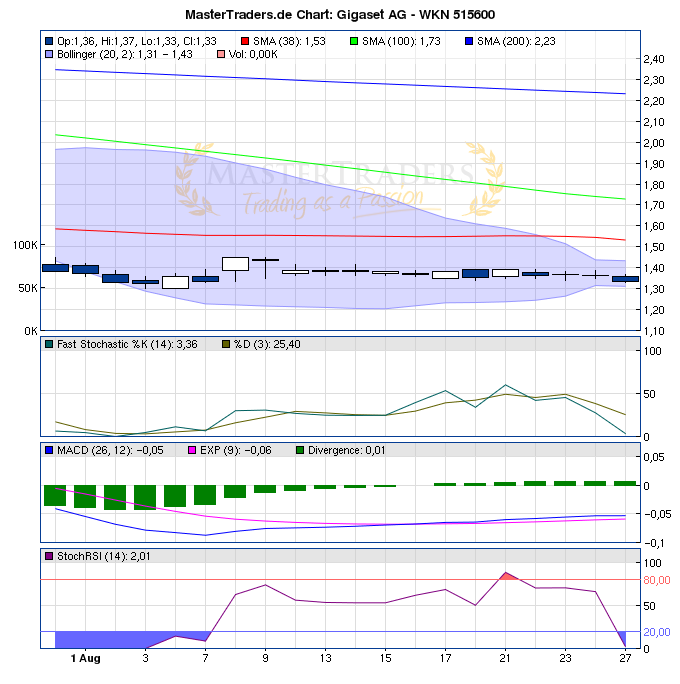Viewport: 680px width, 684px height.
Task: Click the '2,40' price axis label
Action: pyautogui.click(x=654, y=59)
